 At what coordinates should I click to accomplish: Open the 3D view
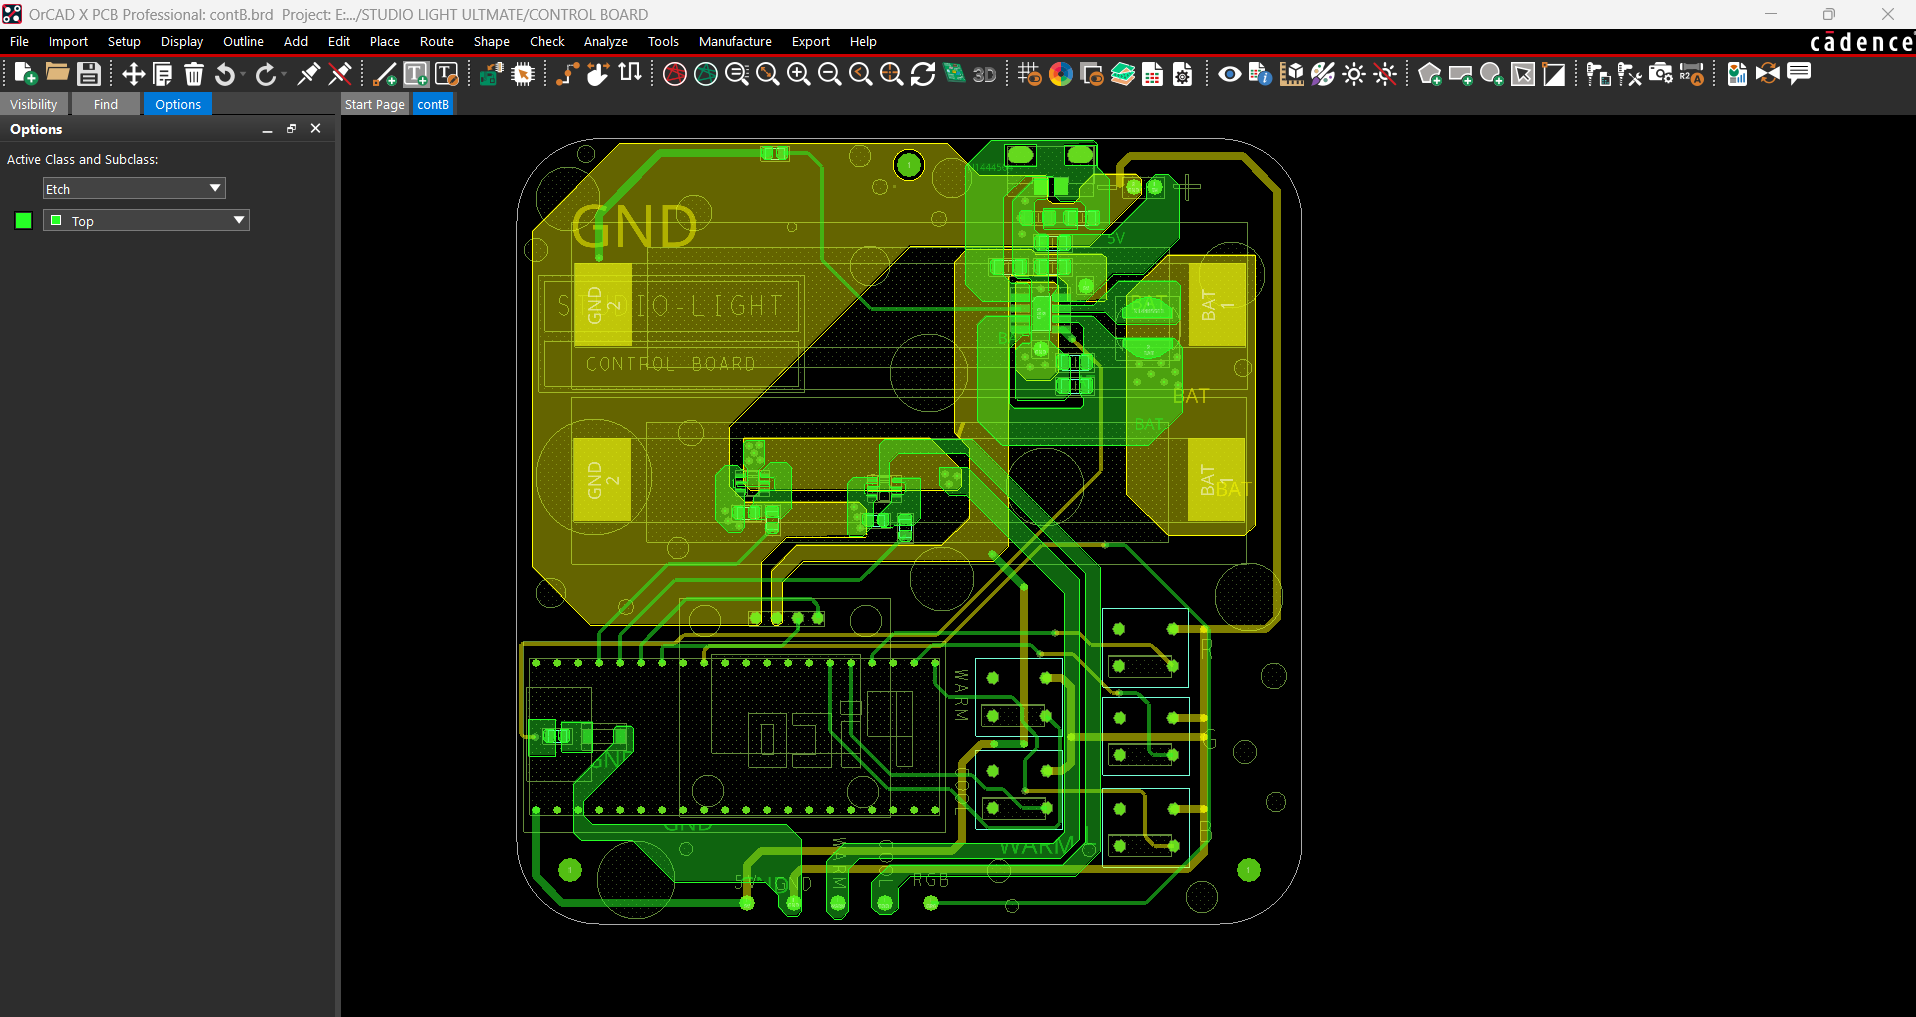[985, 74]
